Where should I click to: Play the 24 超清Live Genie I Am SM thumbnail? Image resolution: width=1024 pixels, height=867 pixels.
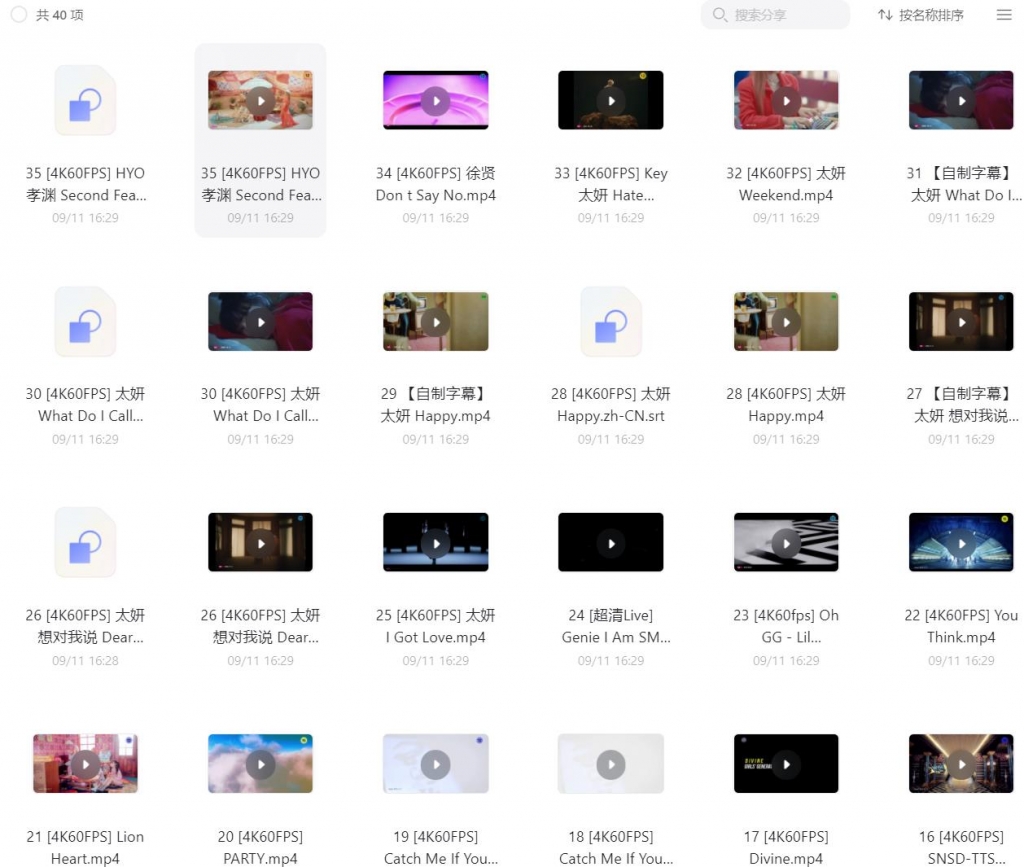tap(611, 543)
